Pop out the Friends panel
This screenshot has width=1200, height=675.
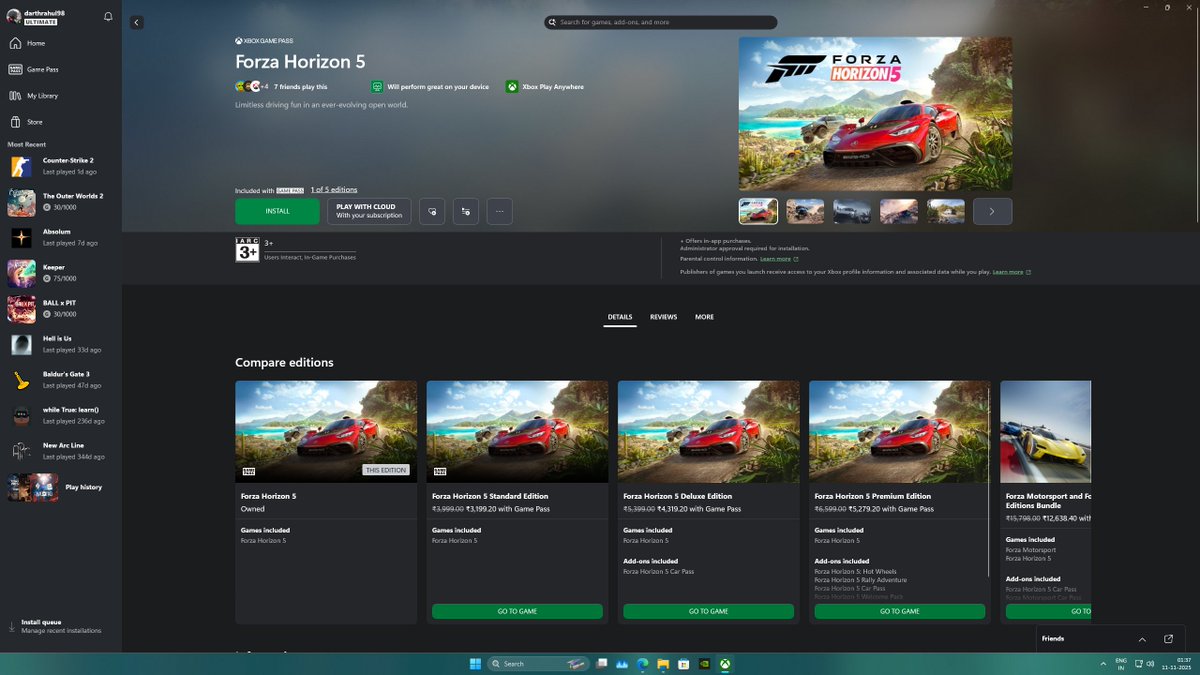(x=1169, y=639)
